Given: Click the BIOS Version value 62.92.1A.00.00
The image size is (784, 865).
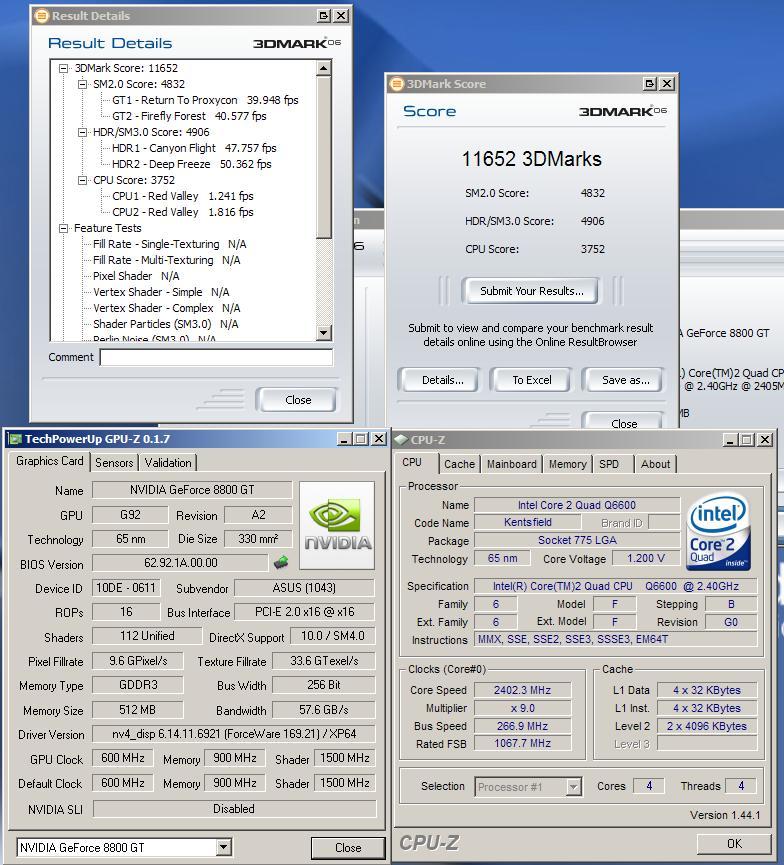Looking at the screenshot, I should (180, 563).
